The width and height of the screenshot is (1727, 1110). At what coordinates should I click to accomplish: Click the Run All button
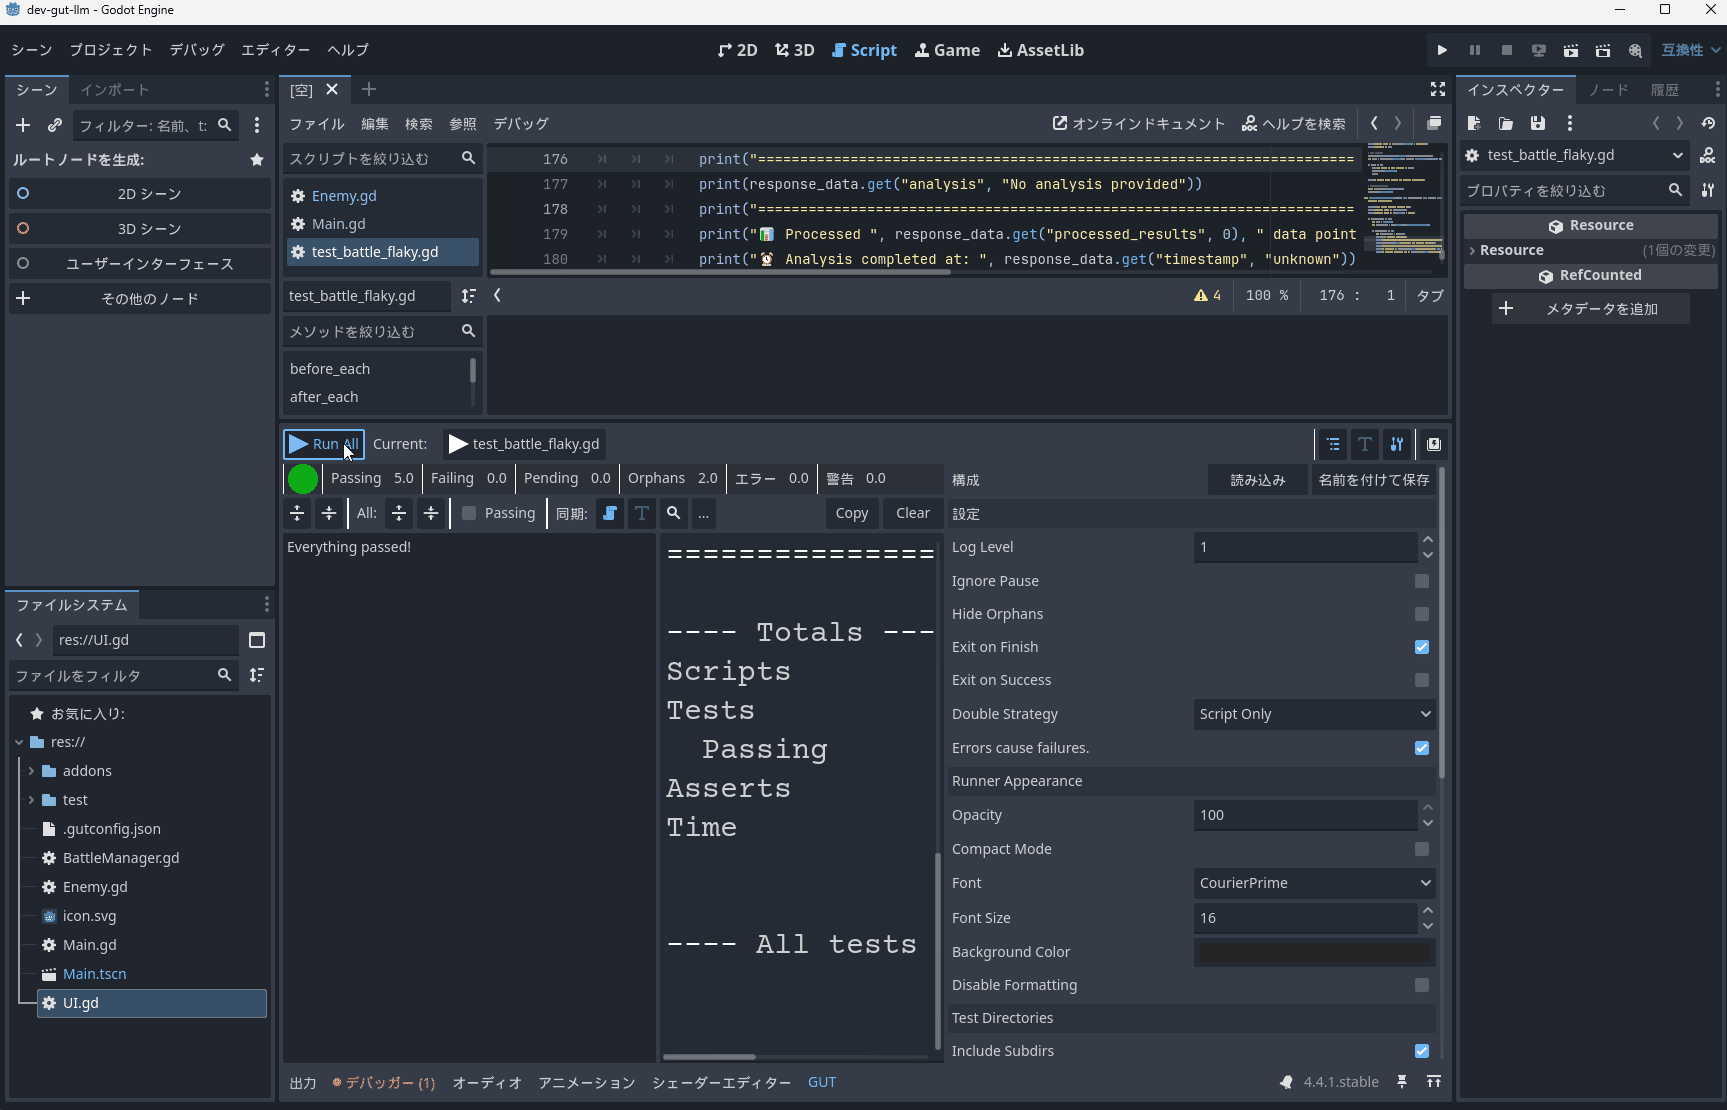tap(323, 444)
